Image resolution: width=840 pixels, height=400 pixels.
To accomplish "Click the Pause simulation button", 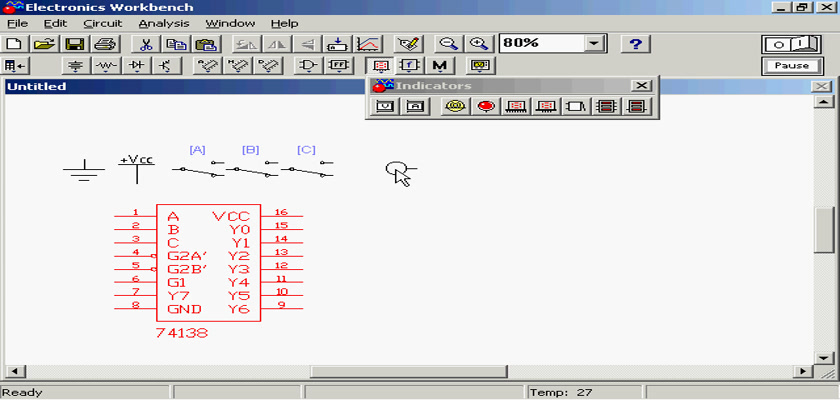I will (791, 66).
